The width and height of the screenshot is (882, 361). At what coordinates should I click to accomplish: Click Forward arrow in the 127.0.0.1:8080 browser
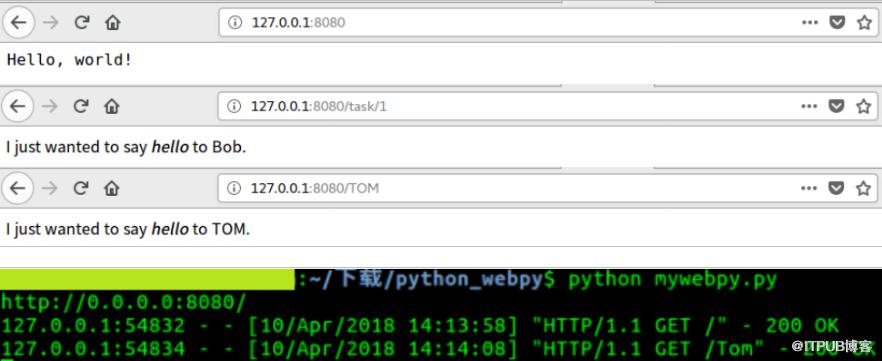click(x=51, y=22)
